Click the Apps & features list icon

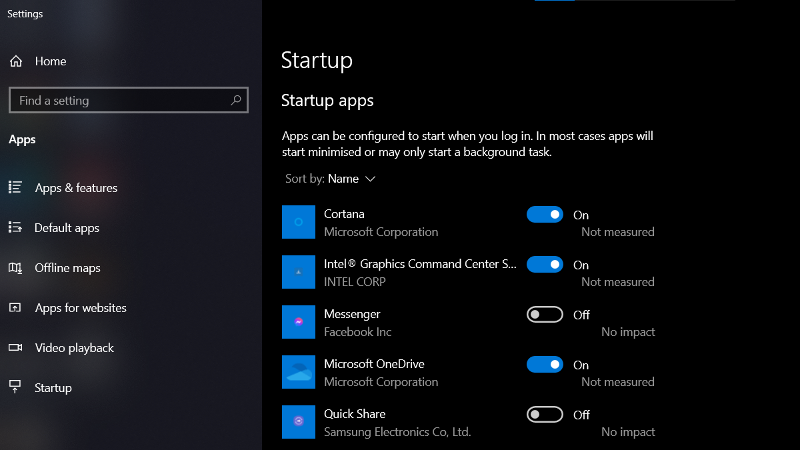[15, 187]
